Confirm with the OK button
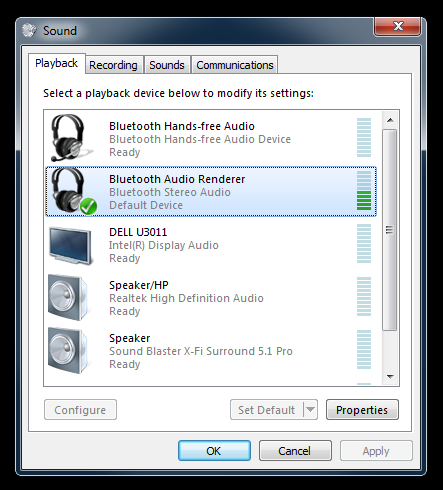The image size is (443, 490). [214, 451]
